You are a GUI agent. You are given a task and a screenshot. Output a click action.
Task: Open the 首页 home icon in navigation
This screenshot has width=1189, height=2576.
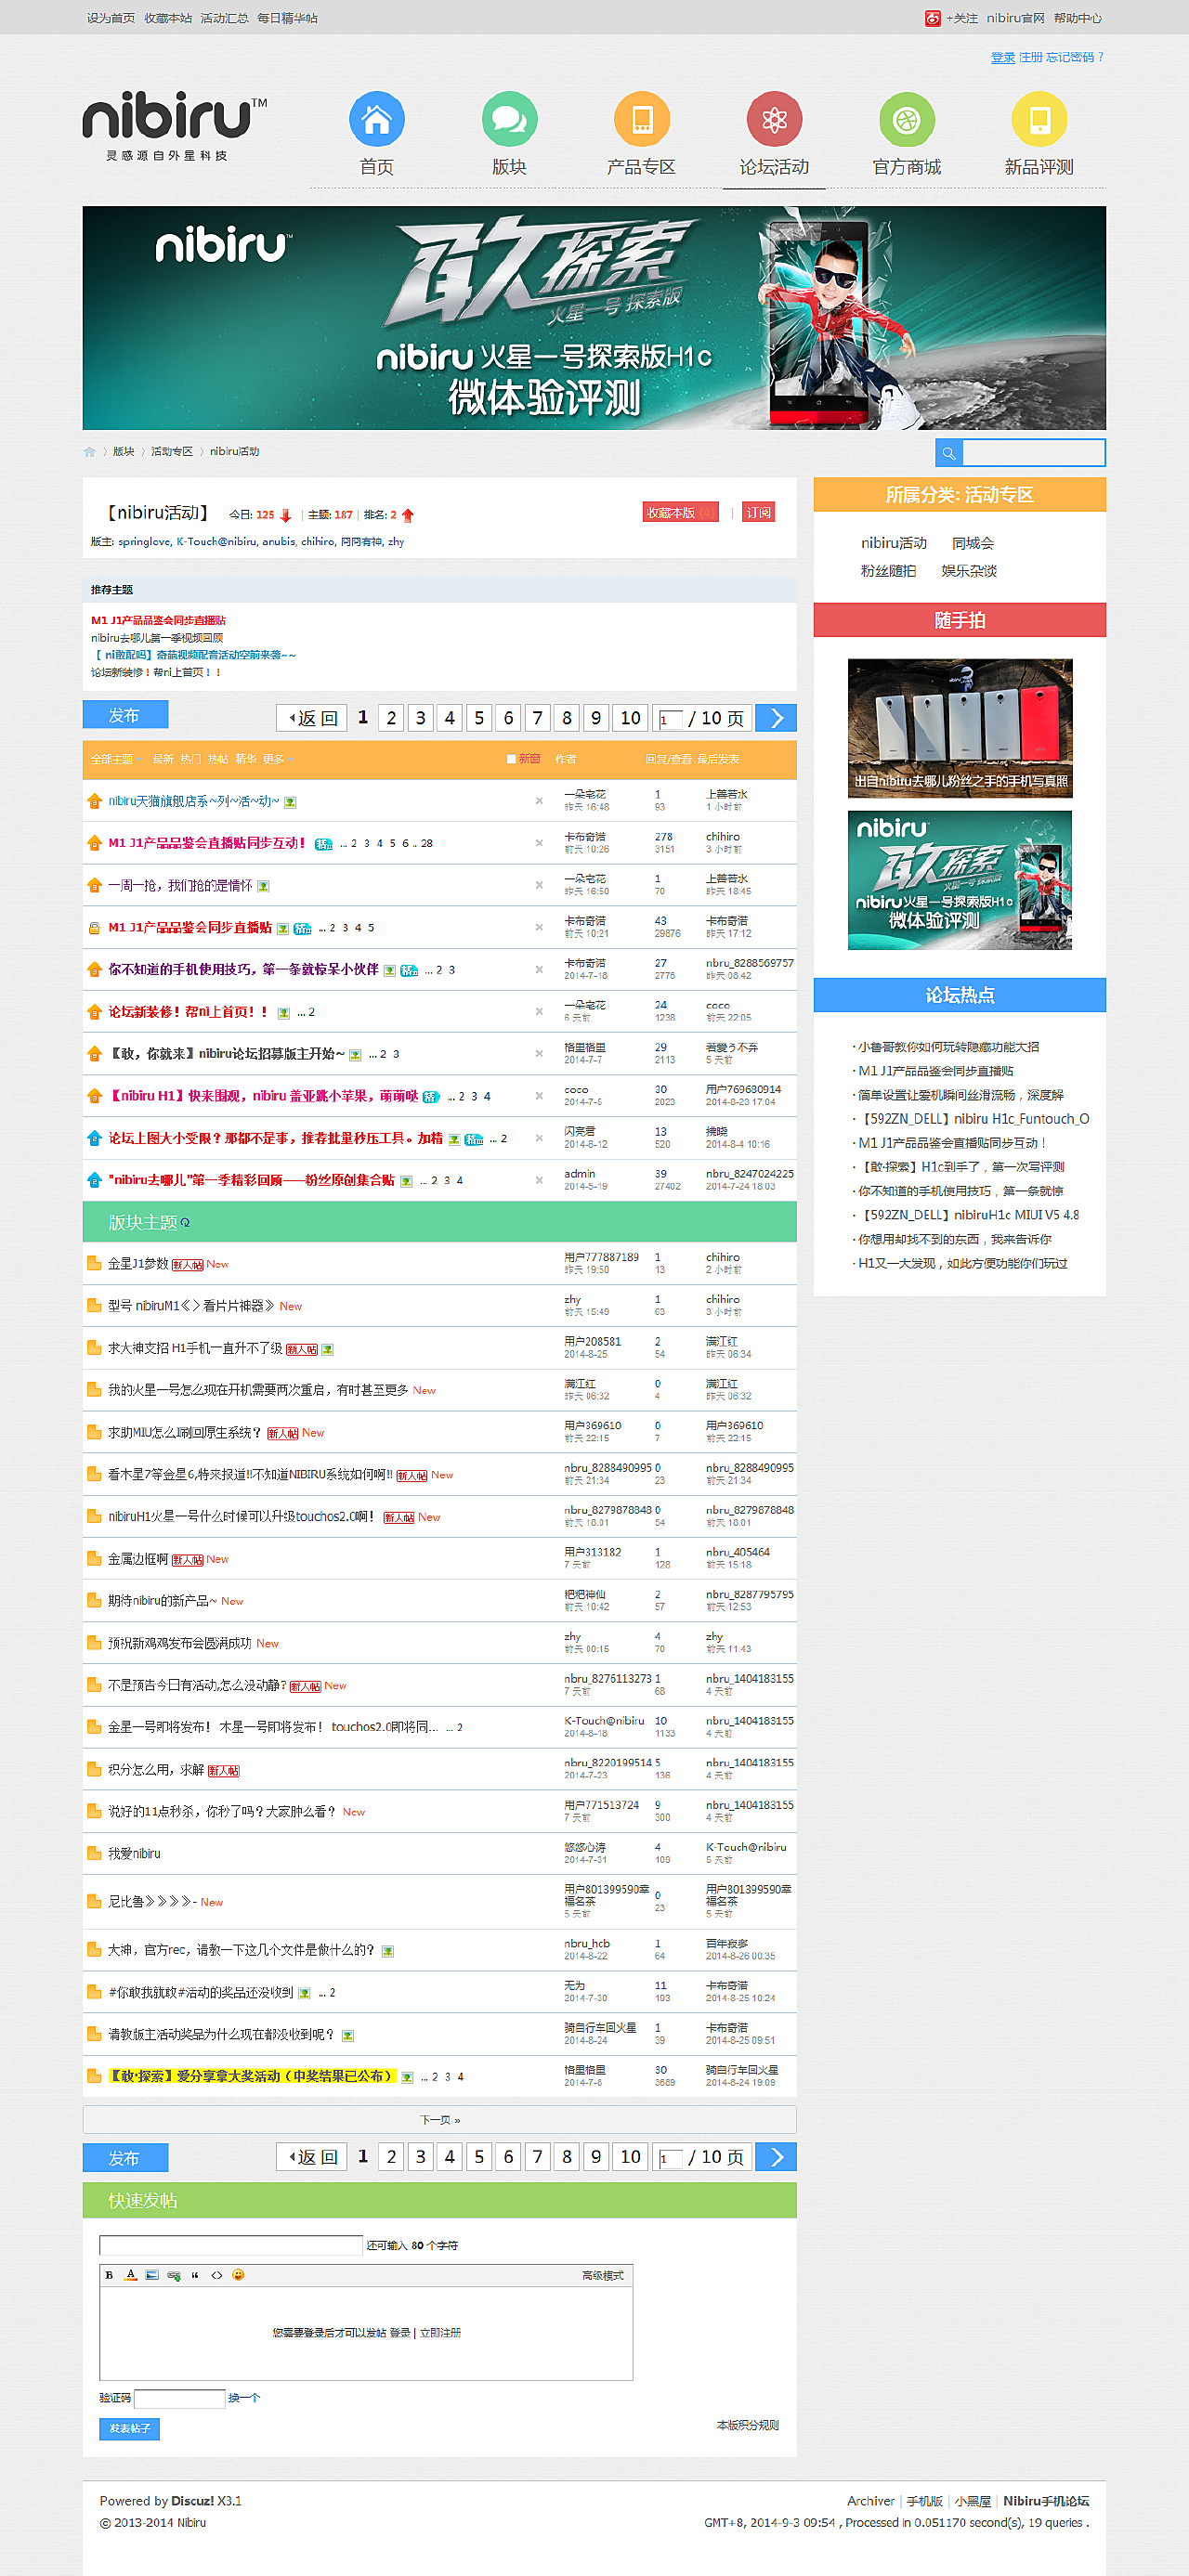coord(376,119)
